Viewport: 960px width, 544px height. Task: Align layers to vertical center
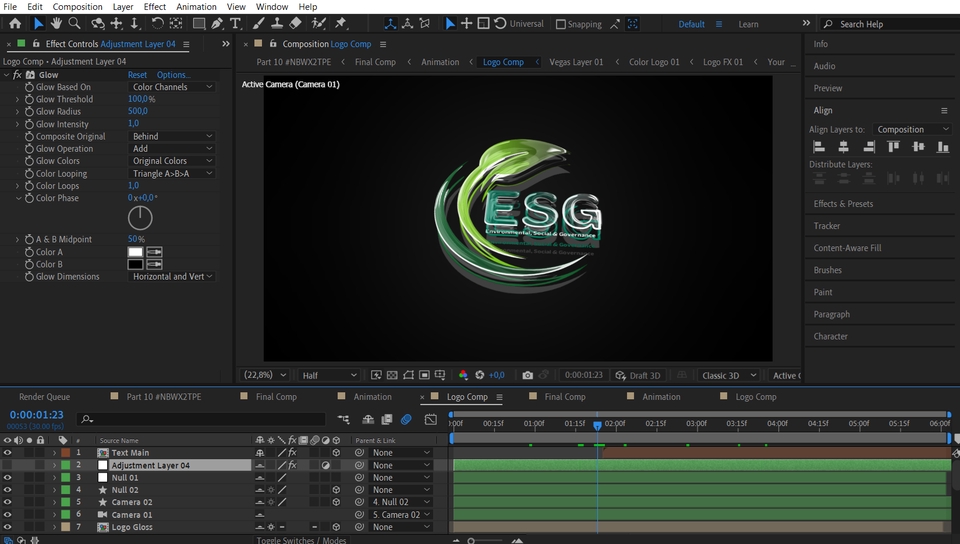918,147
